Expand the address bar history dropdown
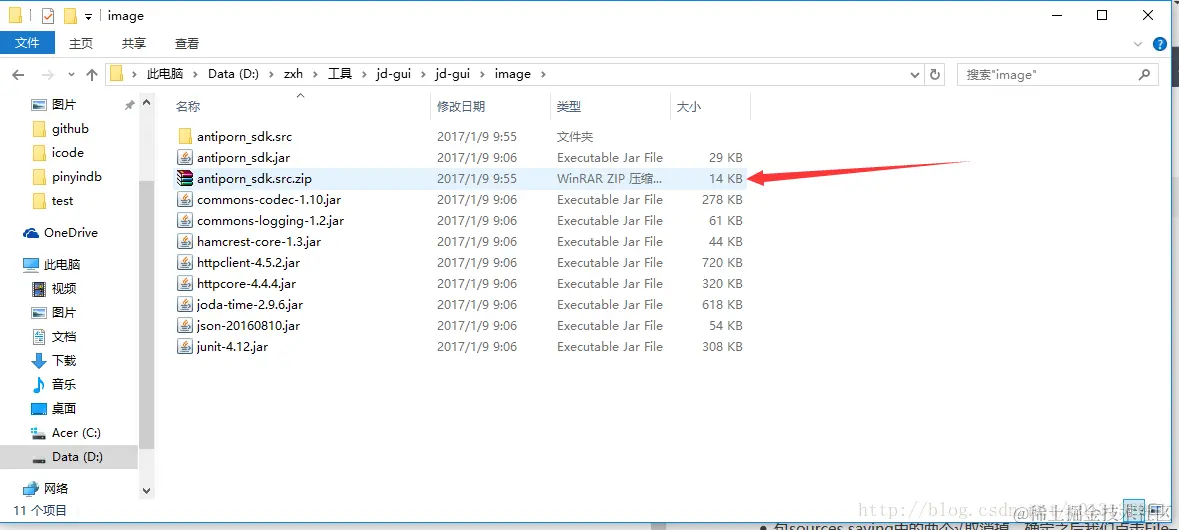 click(x=915, y=74)
